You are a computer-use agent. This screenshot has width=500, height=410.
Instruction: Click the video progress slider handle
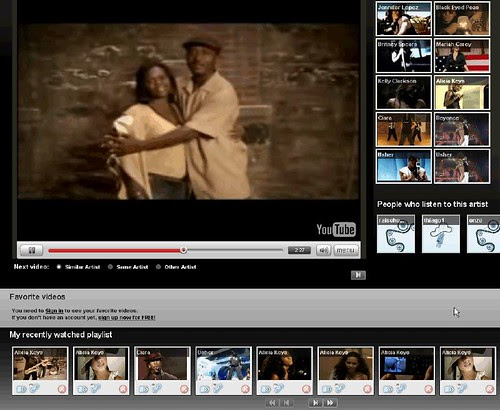[183, 250]
